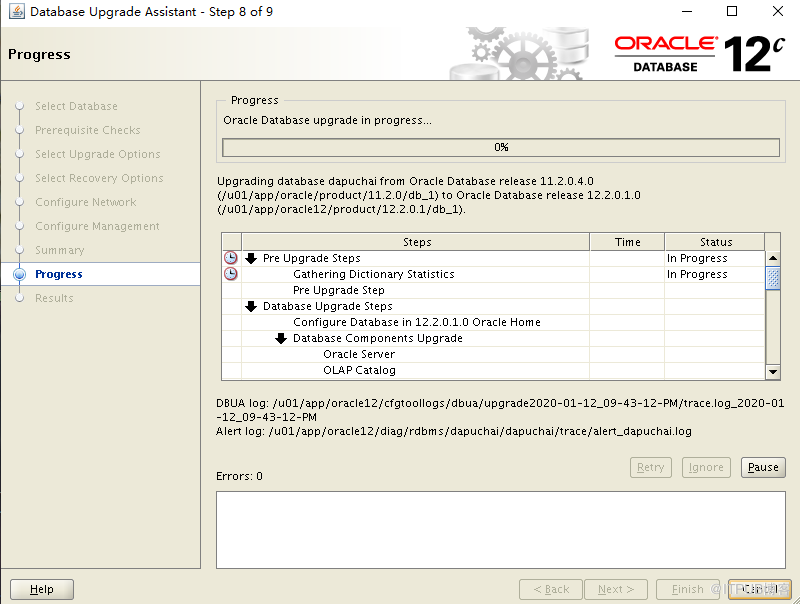Click the Java application icon in title bar

coord(16,11)
